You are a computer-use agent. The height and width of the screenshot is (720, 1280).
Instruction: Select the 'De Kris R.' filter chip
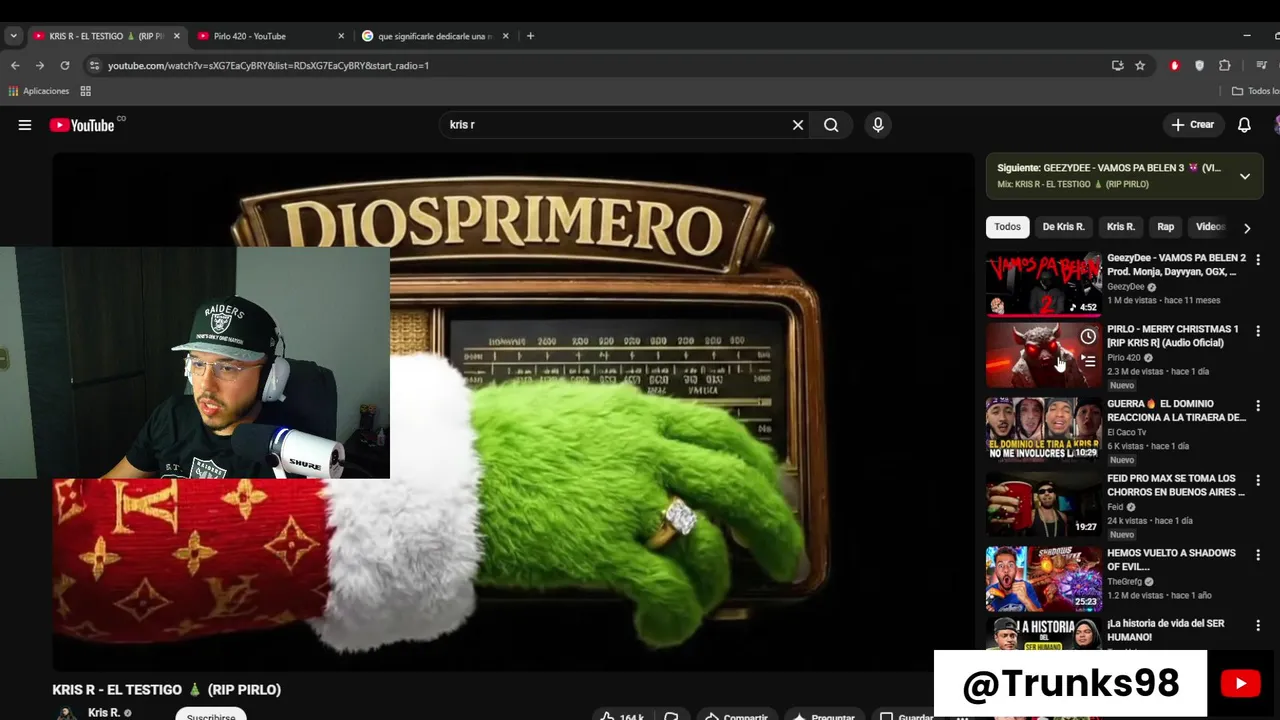(1063, 227)
